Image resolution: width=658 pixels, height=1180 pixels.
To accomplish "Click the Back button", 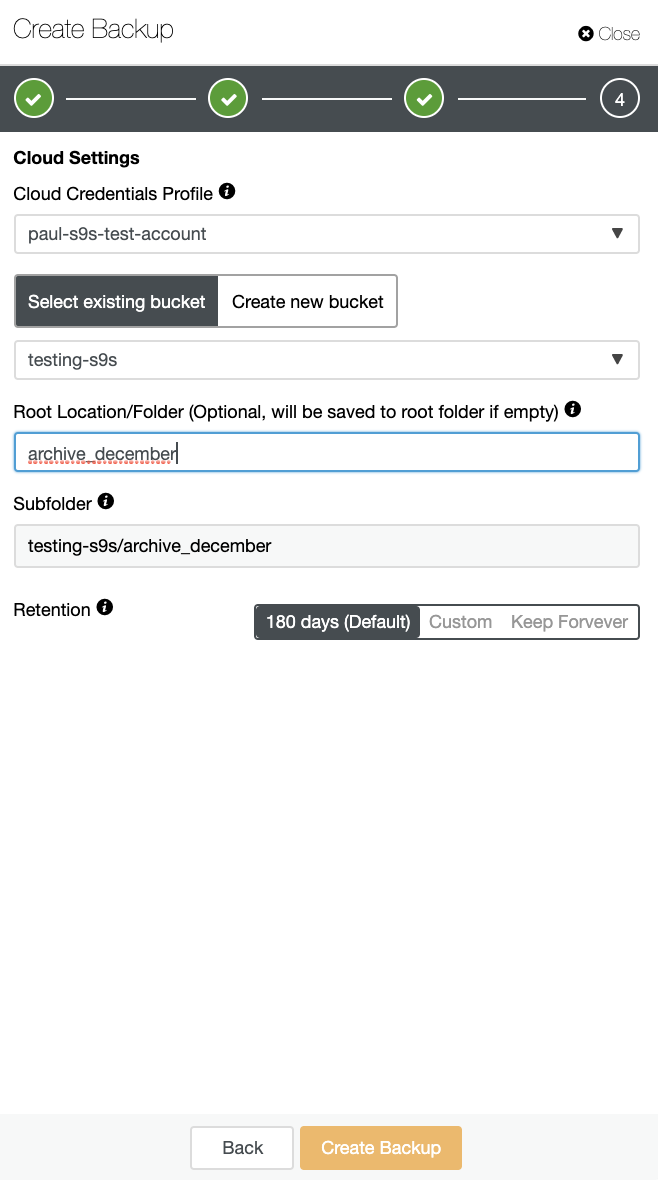I will 242,1148.
